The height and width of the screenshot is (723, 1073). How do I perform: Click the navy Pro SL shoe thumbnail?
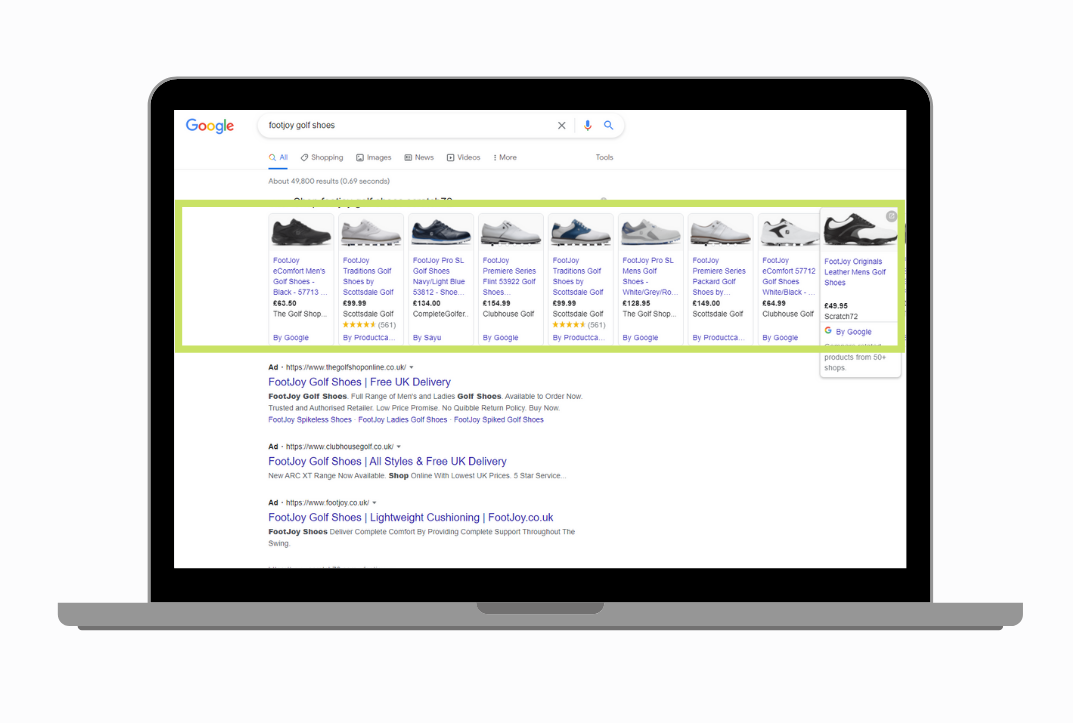(x=441, y=232)
